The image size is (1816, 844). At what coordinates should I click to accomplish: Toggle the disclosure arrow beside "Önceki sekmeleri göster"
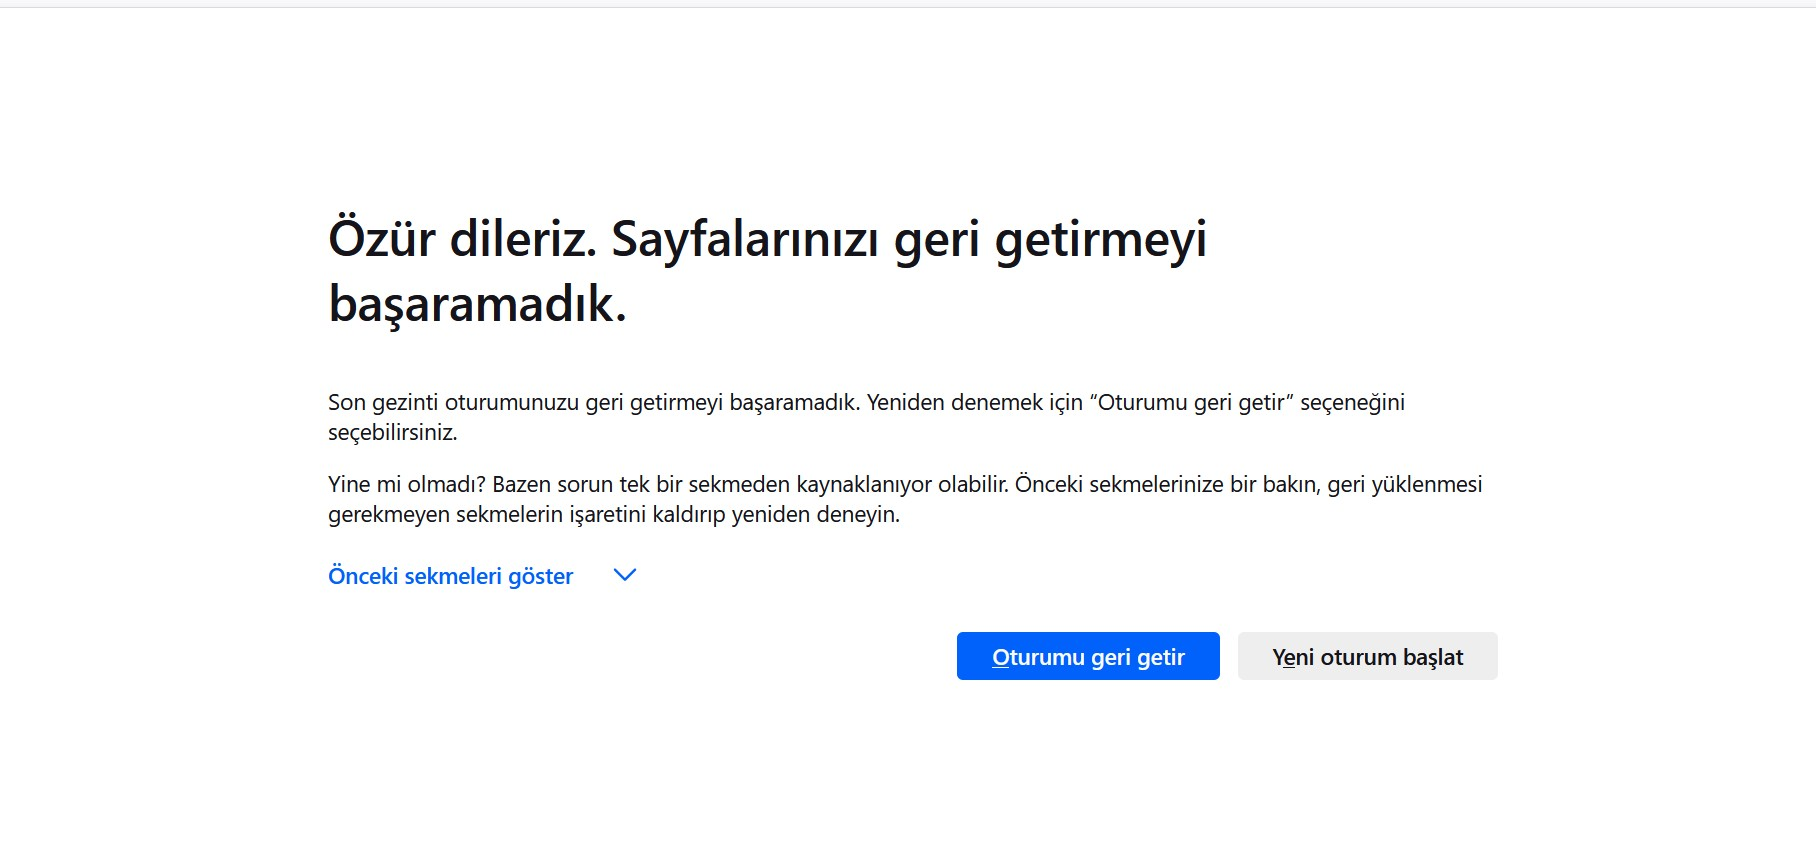pyautogui.click(x=624, y=575)
